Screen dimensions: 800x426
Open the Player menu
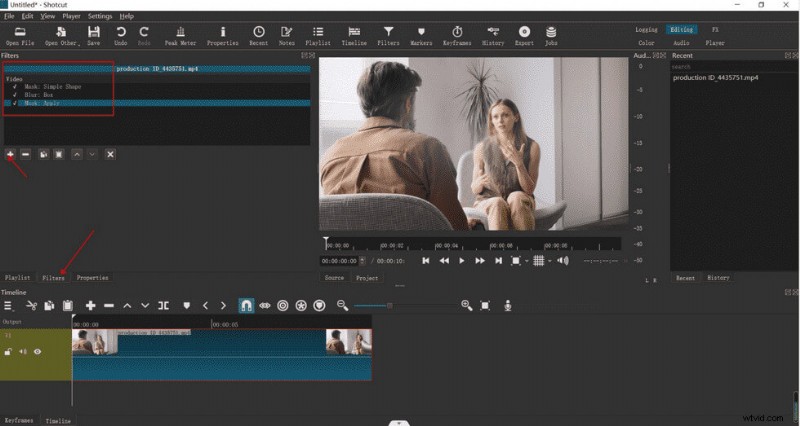pyautogui.click(x=71, y=16)
